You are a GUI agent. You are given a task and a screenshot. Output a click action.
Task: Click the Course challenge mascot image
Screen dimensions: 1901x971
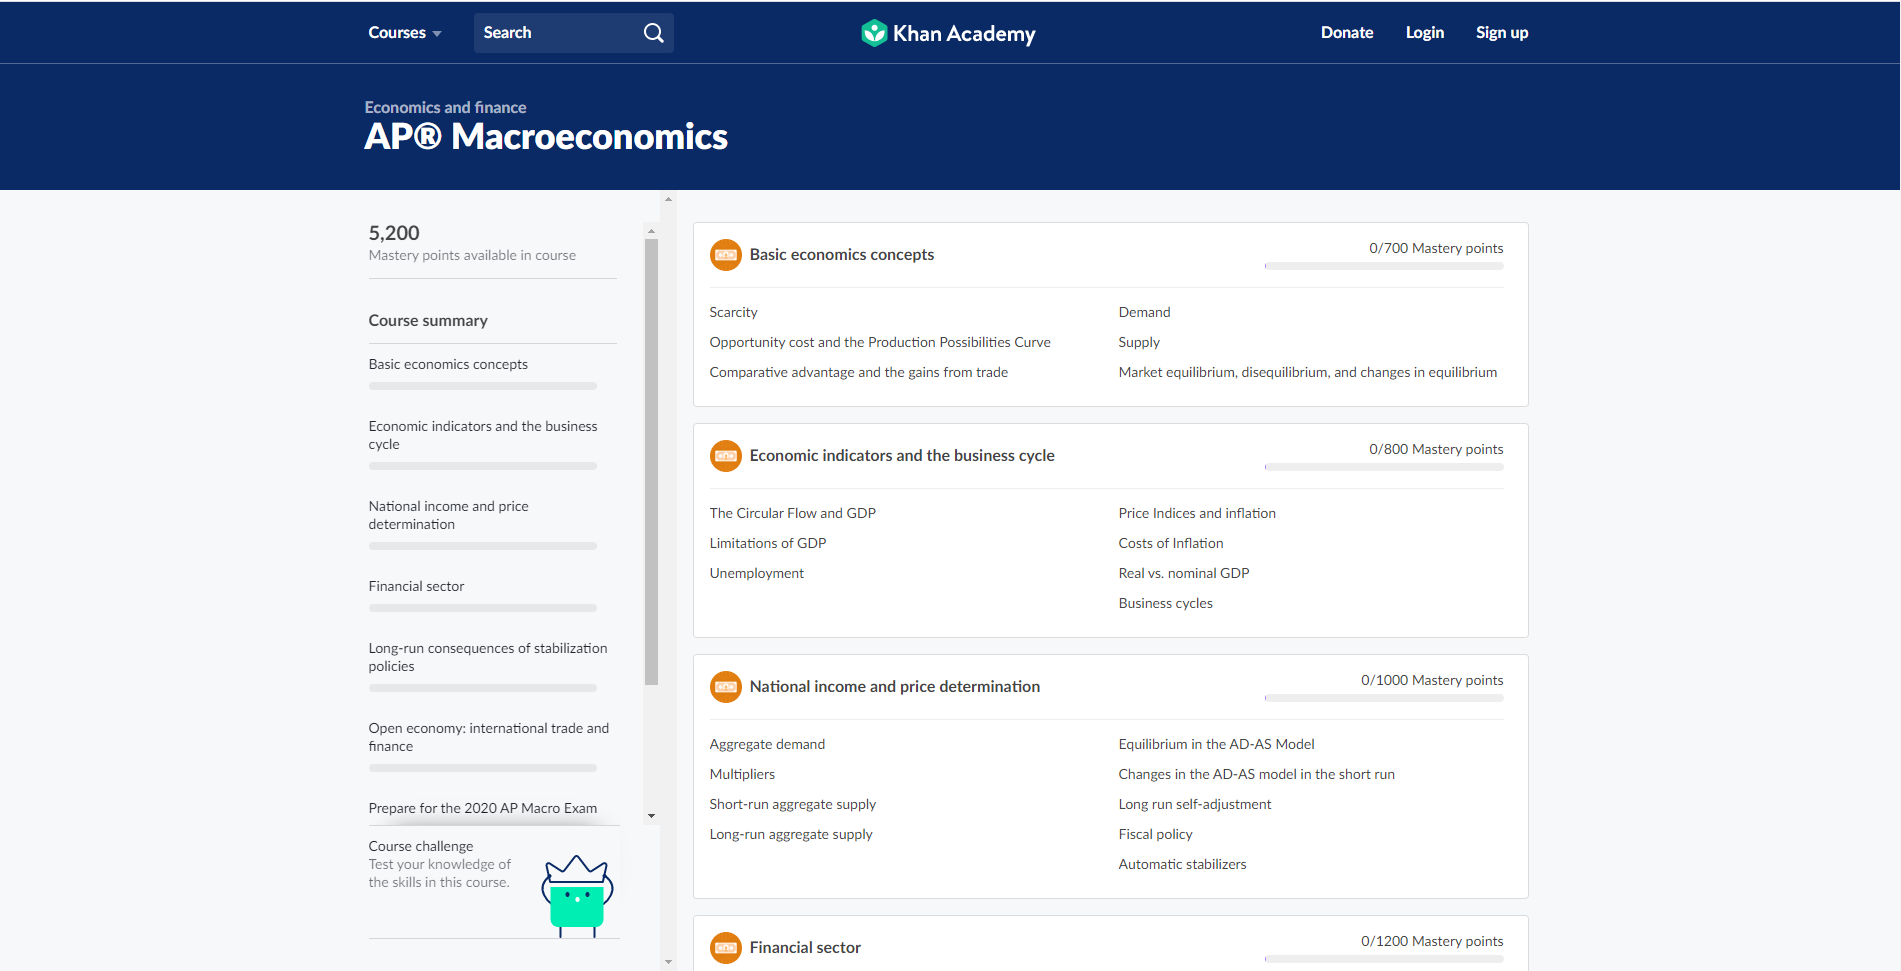(x=577, y=896)
